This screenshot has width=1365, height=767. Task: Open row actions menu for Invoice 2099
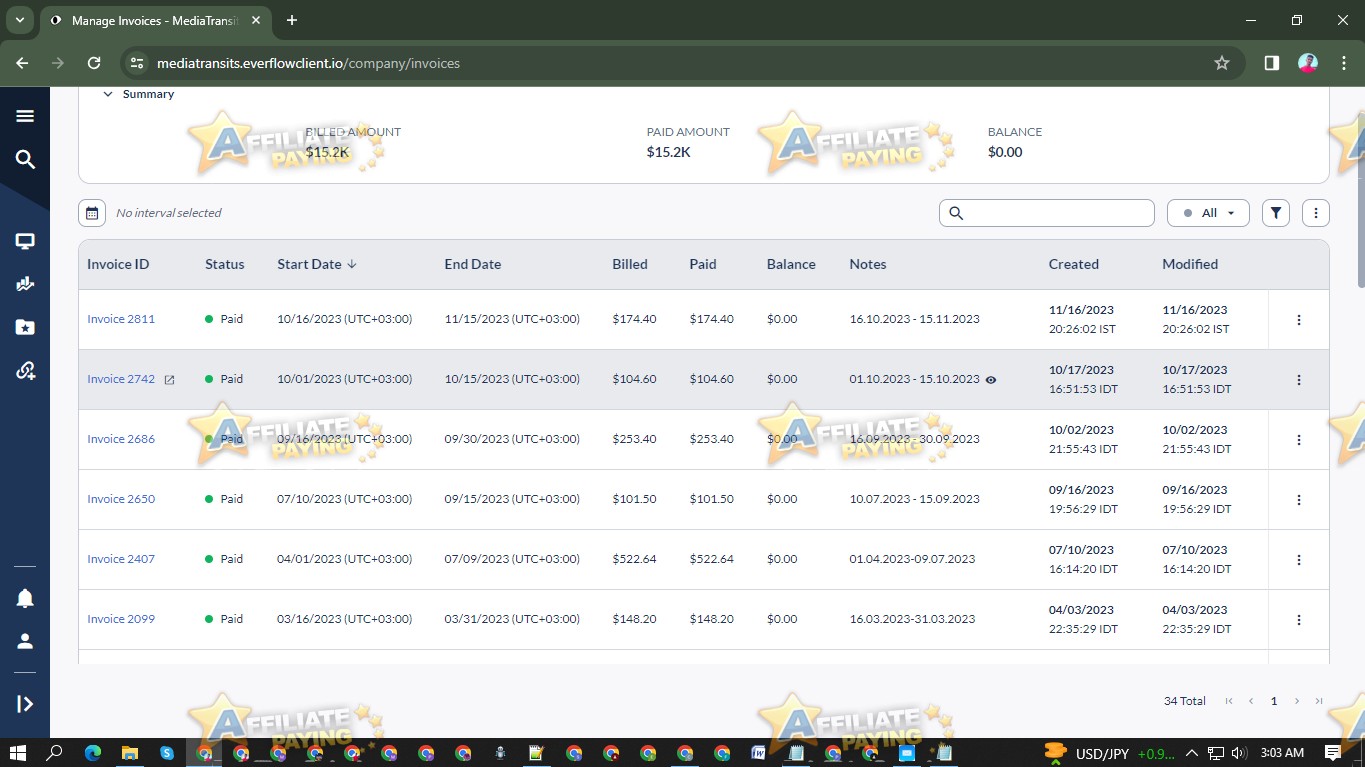[x=1299, y=620]
